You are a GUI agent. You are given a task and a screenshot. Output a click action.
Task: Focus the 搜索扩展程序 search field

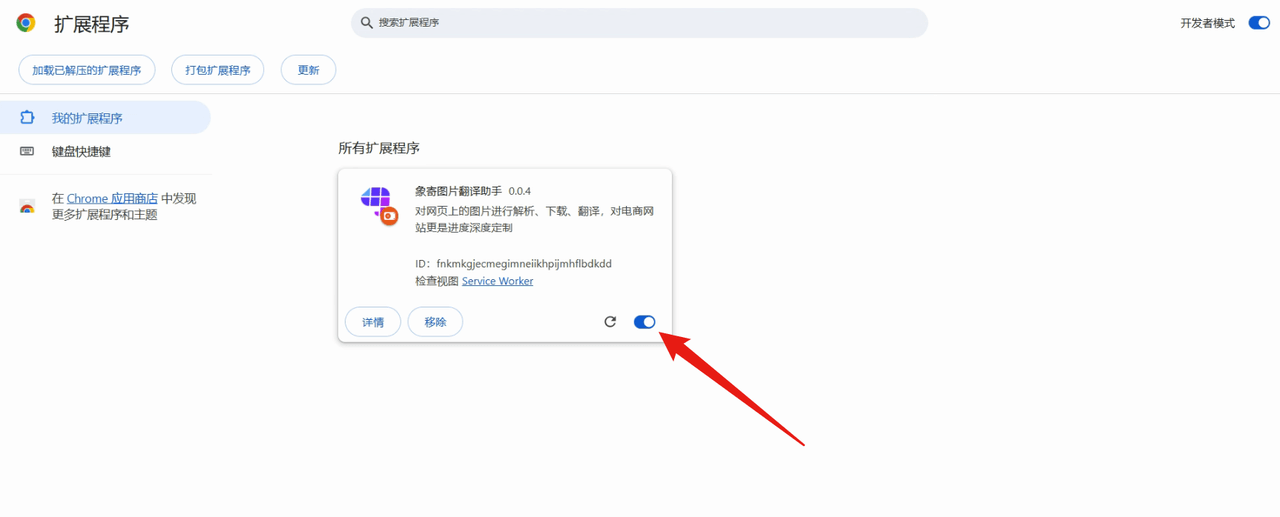tap(640, 23)
